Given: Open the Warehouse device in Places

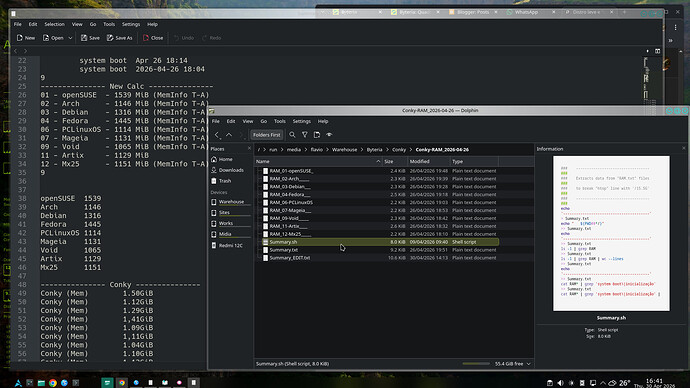Looking at the screenshot, I should tap(230, 202).
